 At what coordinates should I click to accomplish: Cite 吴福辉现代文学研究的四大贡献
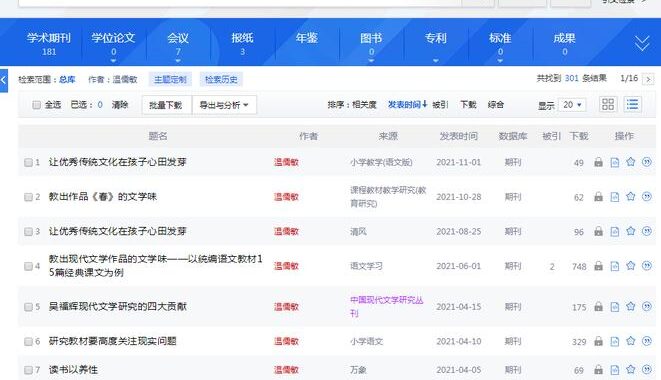click(x=647, y=306)
